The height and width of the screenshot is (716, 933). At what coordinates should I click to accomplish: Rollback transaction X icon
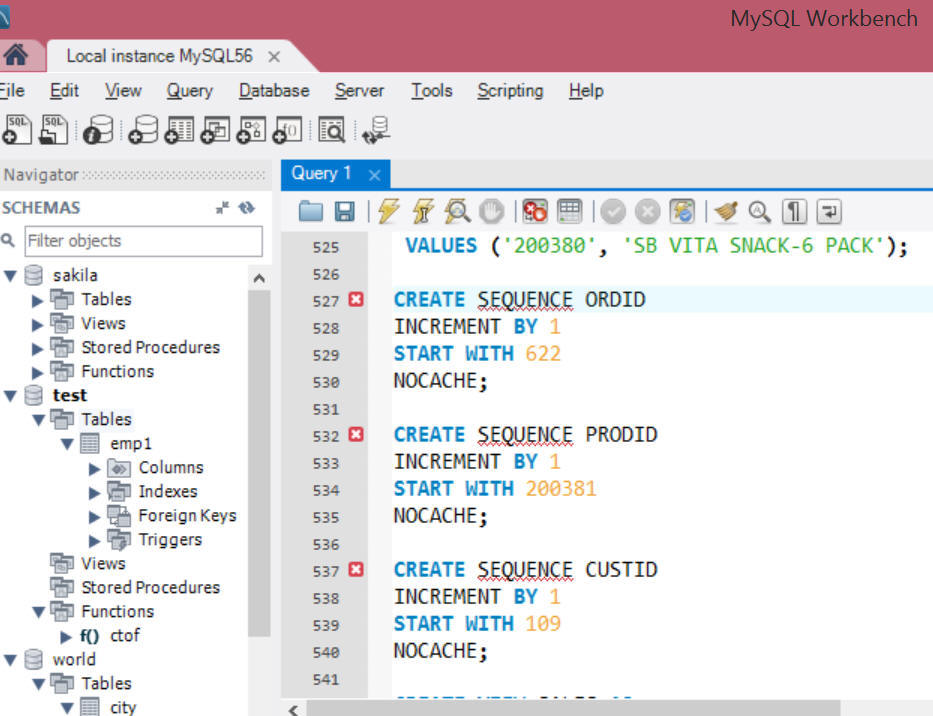coord(647,211)
